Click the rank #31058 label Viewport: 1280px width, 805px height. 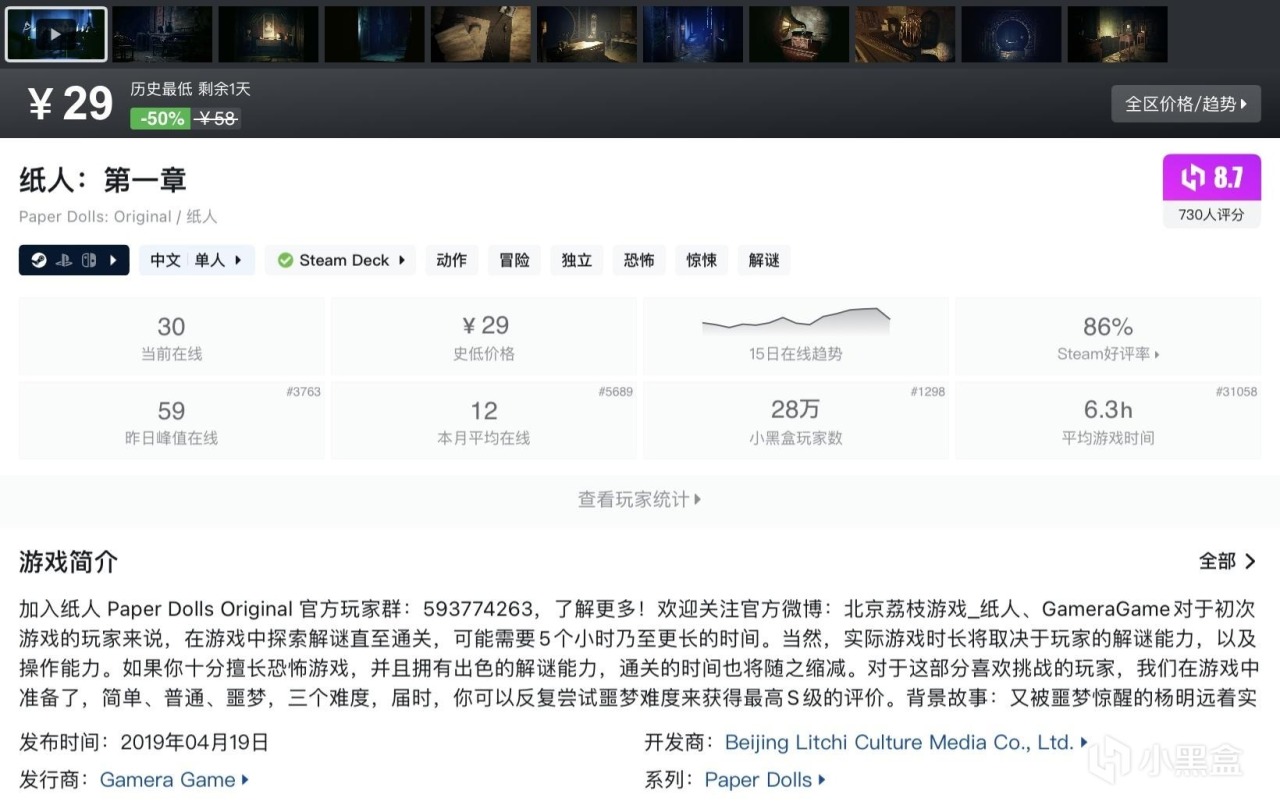(1236, 391)
